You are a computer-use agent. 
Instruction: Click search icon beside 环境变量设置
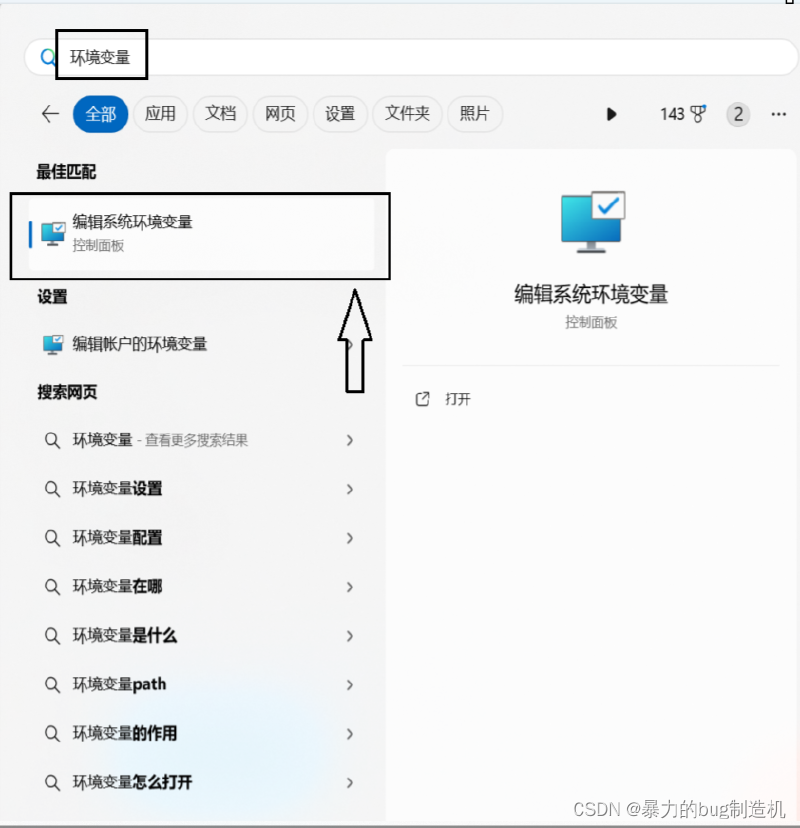[x=52, y=489]
